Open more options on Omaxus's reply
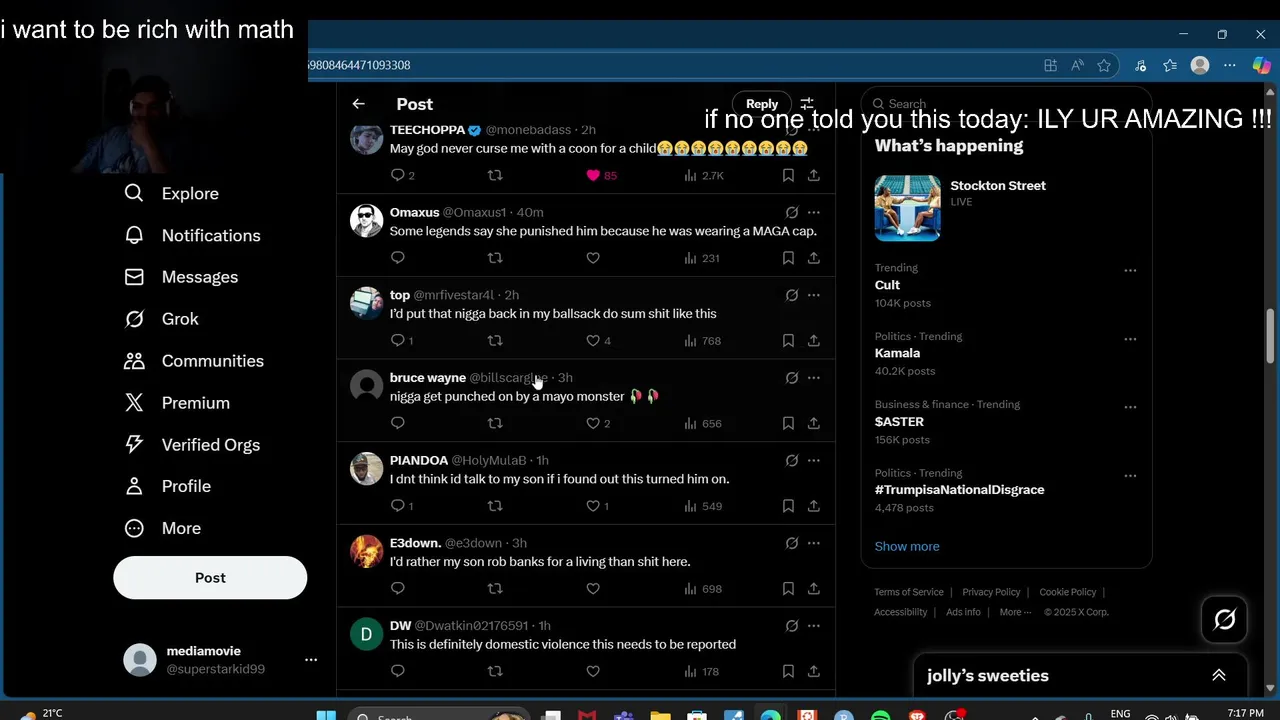Image resolution: width=1280 pixels, height=720 pixels. click(x=814, y=212)
